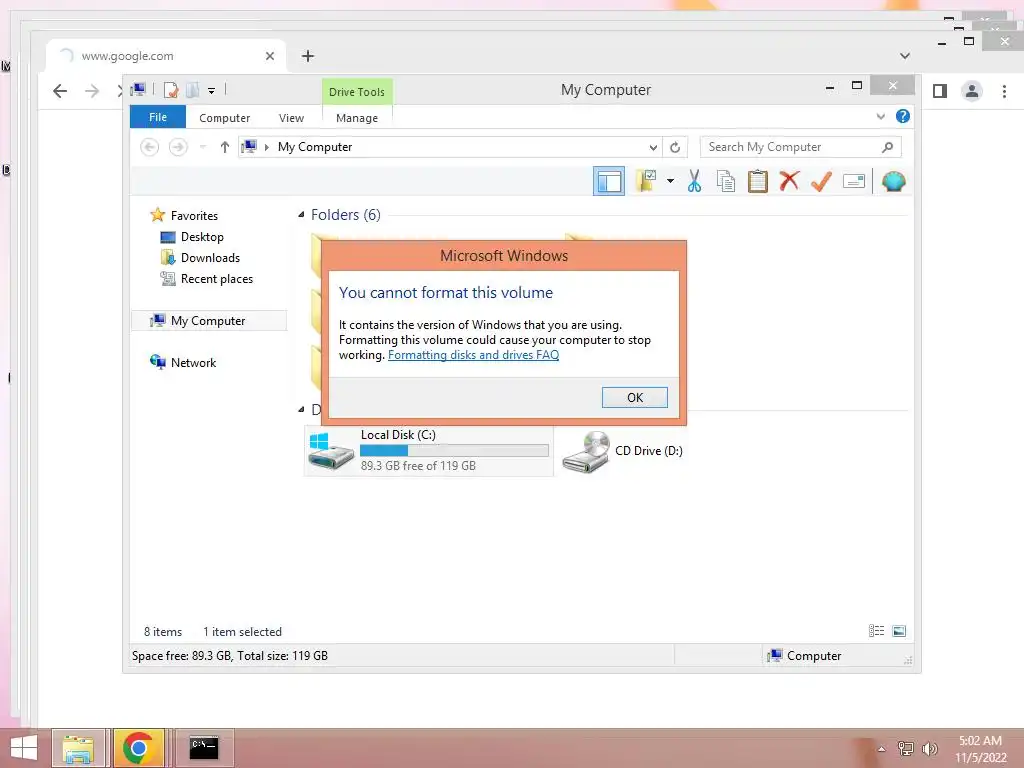Expand the address bar history dropdown
This screenshot has height=768, width=1024.
(x=652, y=148)
